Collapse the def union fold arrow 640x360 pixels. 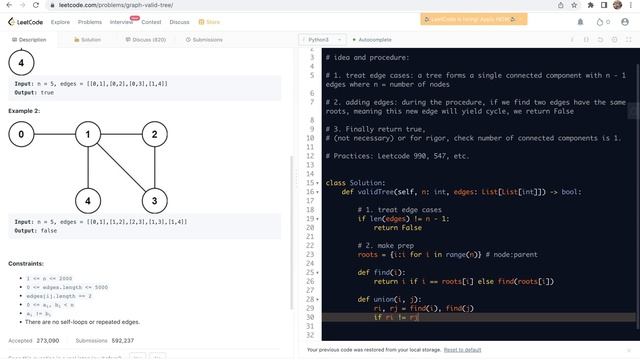click(318, 299)
